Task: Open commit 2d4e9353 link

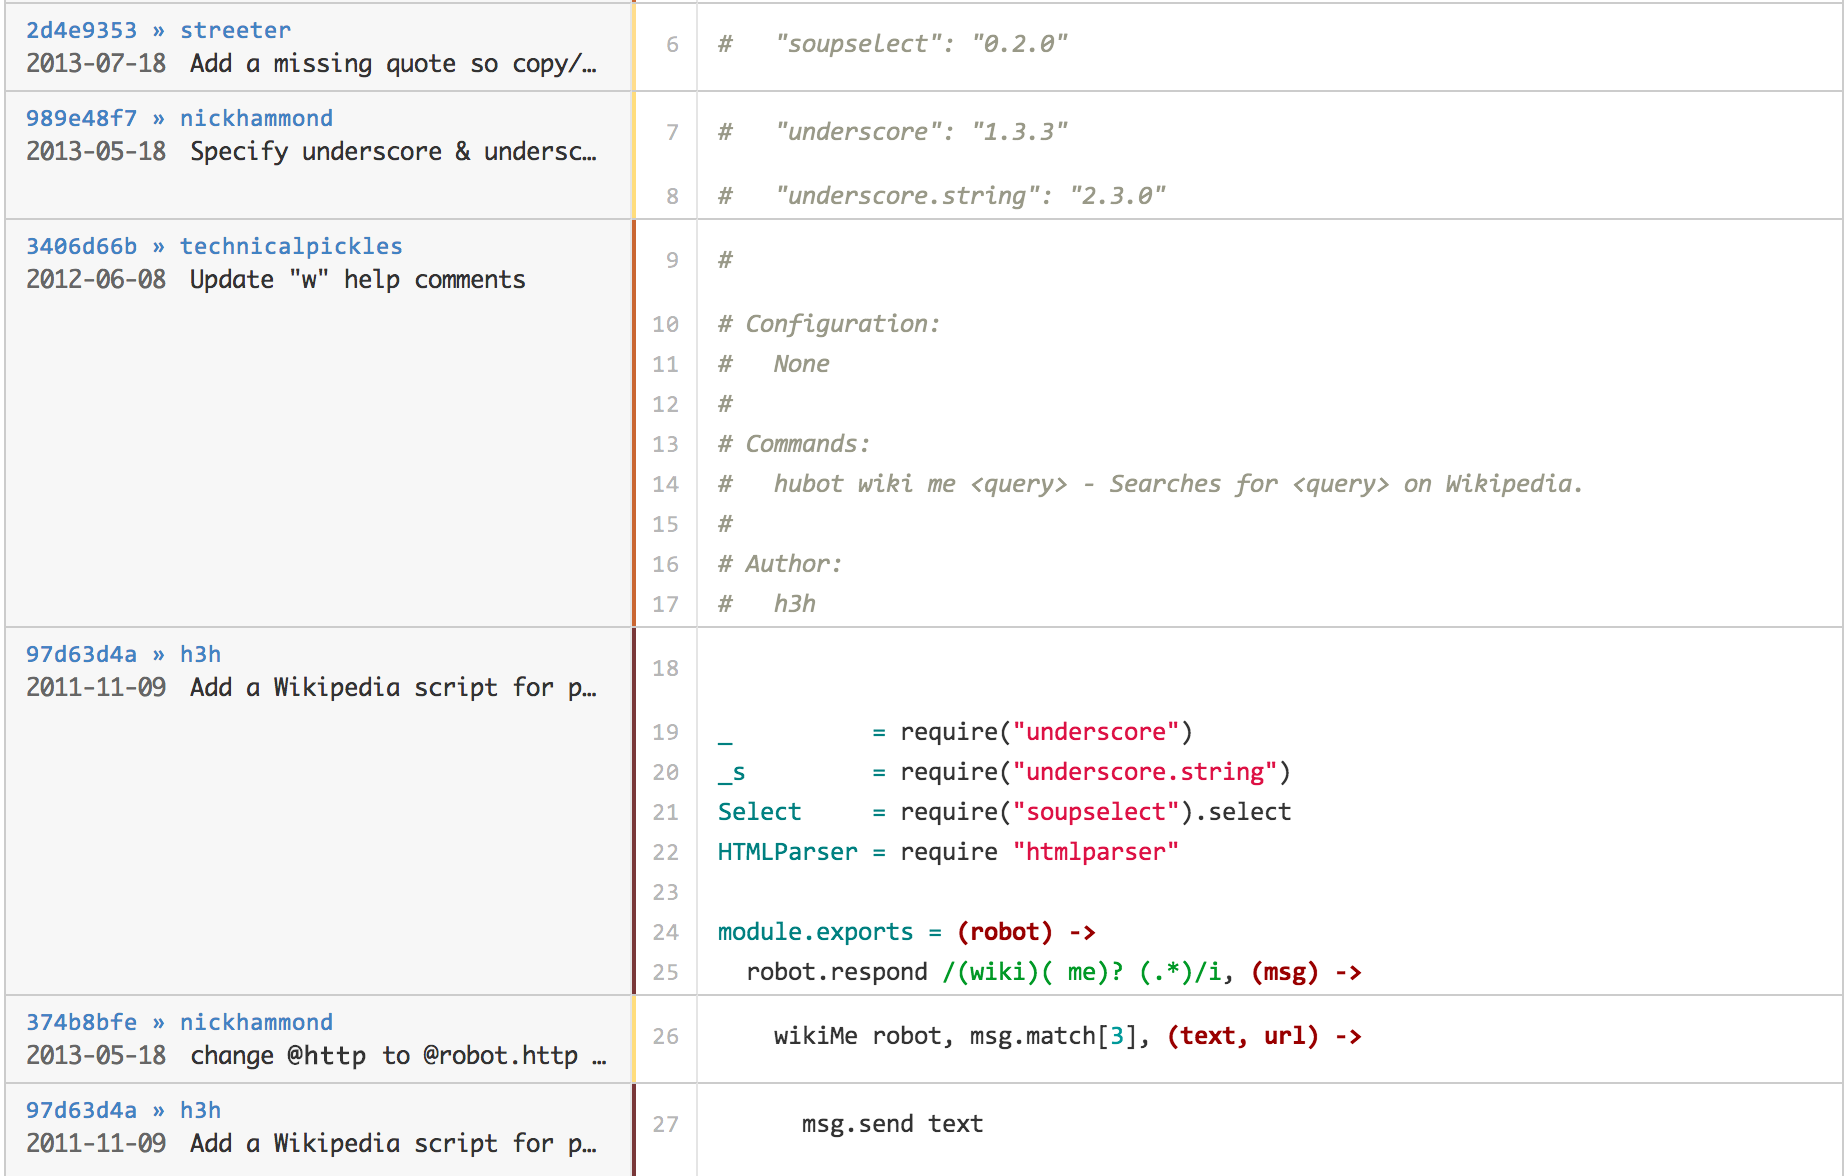Action: [x=81, y=30]
